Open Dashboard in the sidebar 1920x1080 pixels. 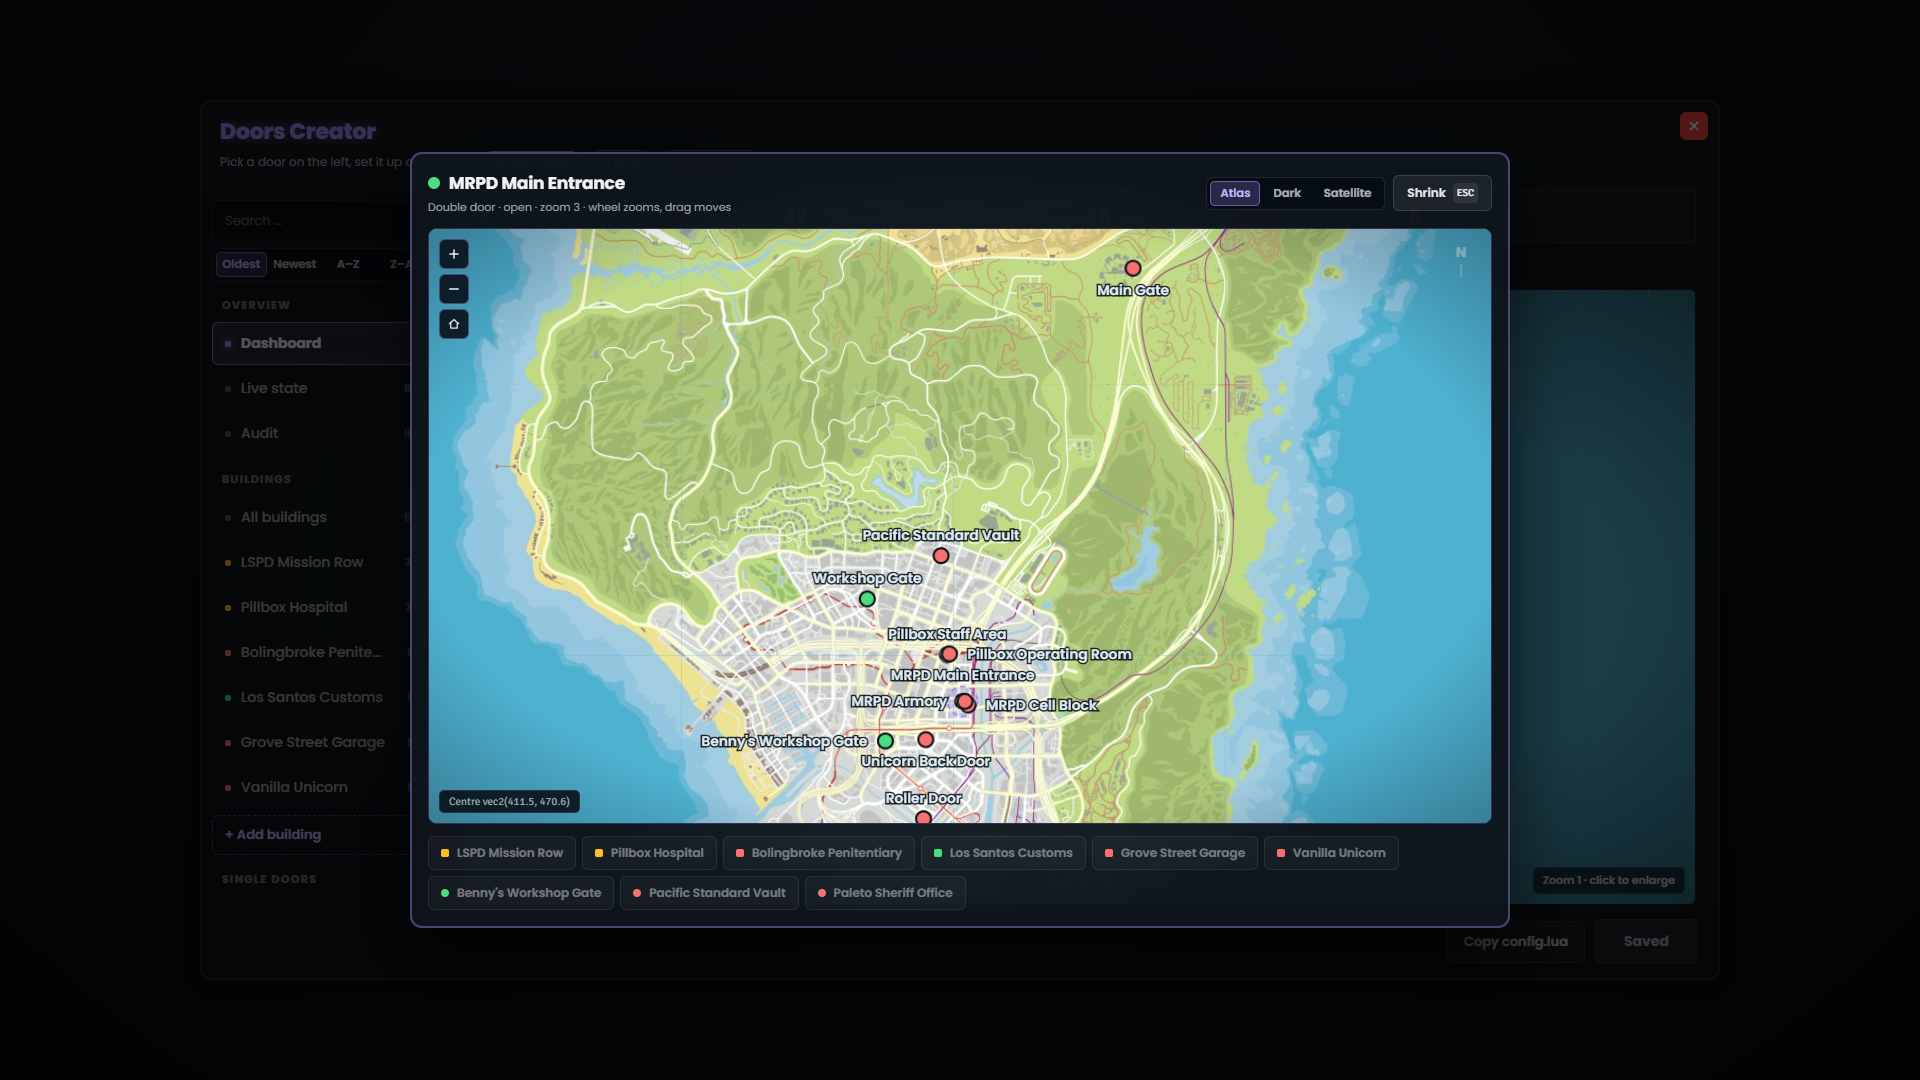click(x=312, y=343)
